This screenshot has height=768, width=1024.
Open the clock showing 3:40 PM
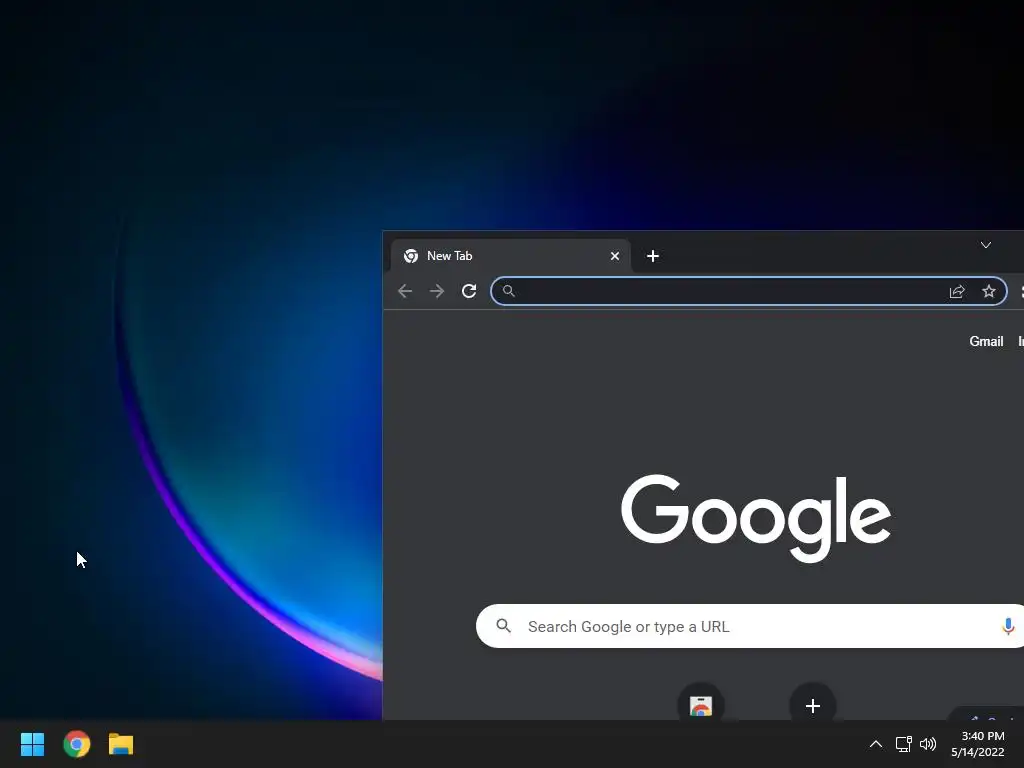tap(978, 744)
